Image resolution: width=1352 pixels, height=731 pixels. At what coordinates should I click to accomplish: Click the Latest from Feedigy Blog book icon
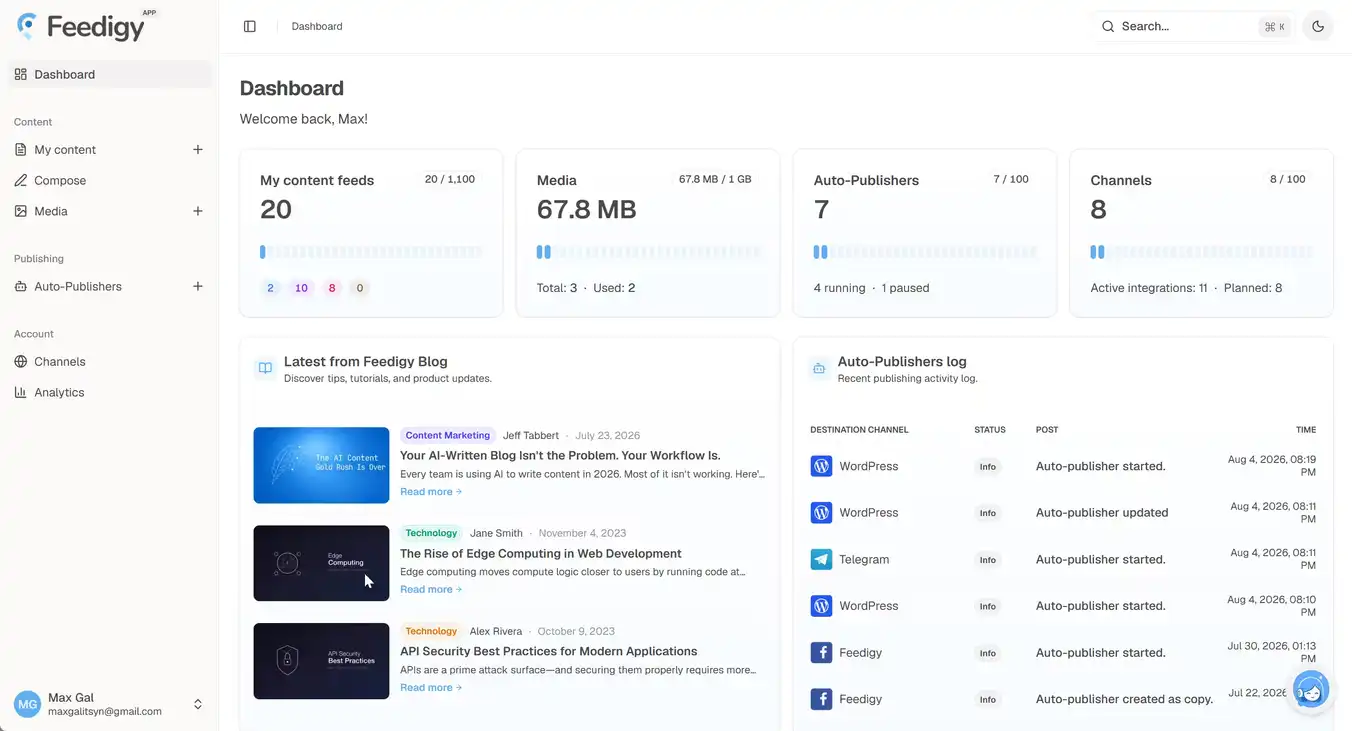click(265, 368)
